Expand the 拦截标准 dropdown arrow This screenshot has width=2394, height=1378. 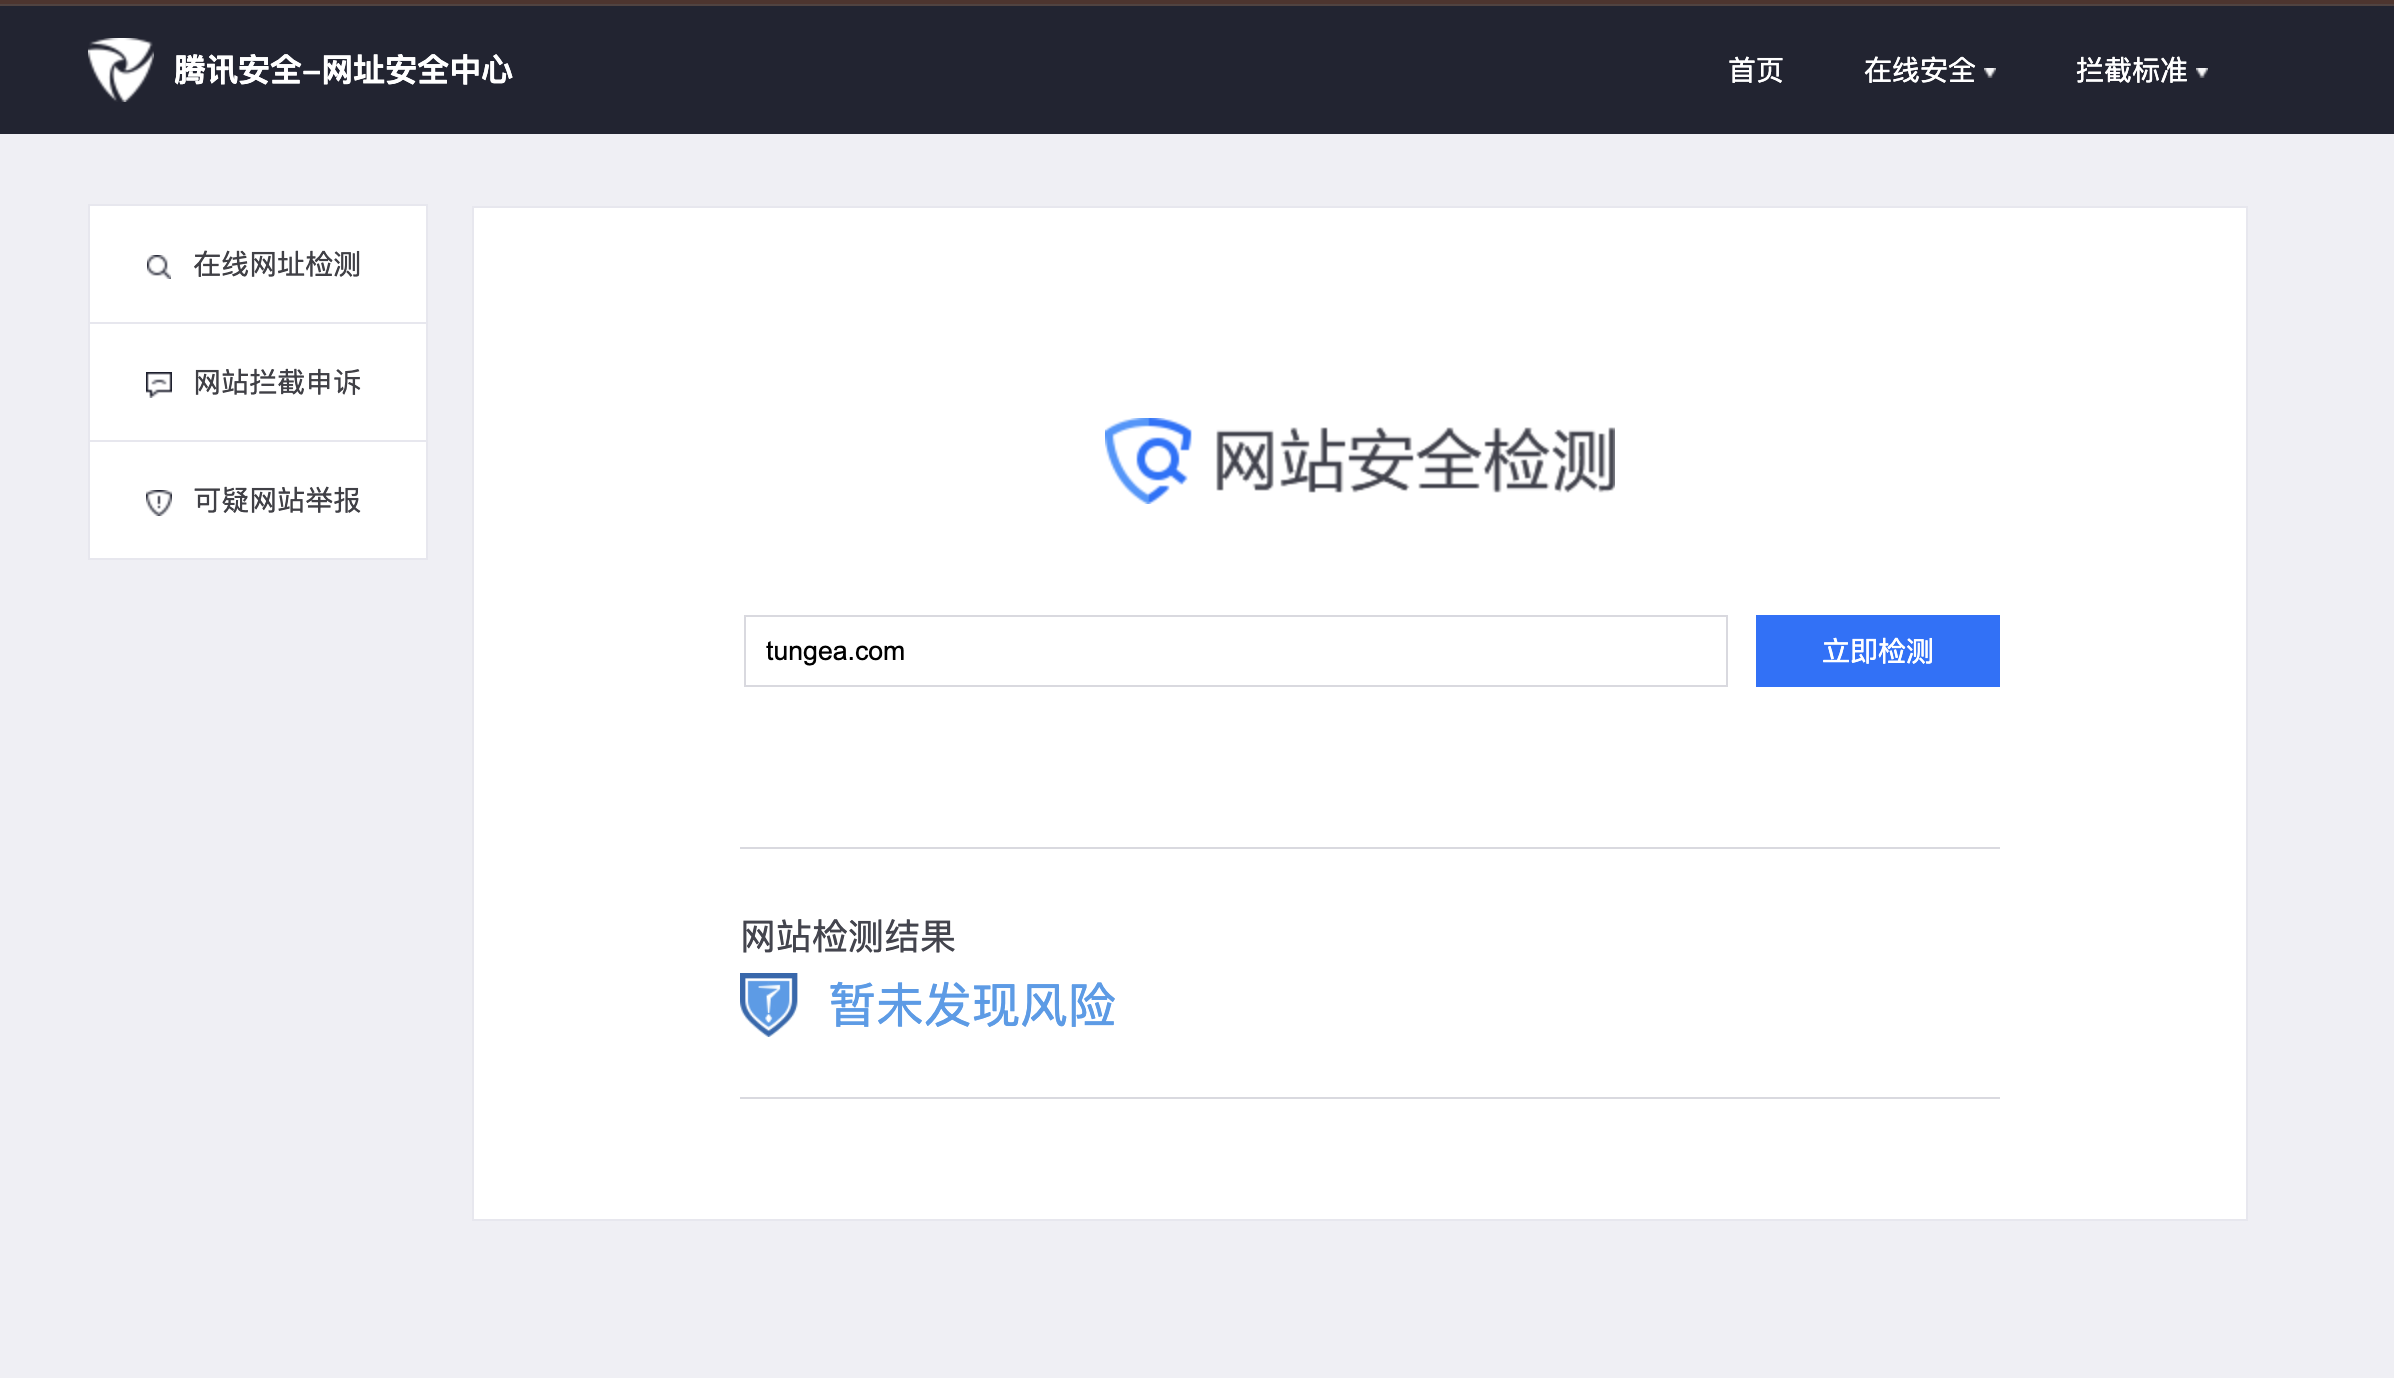[2202, 72]
